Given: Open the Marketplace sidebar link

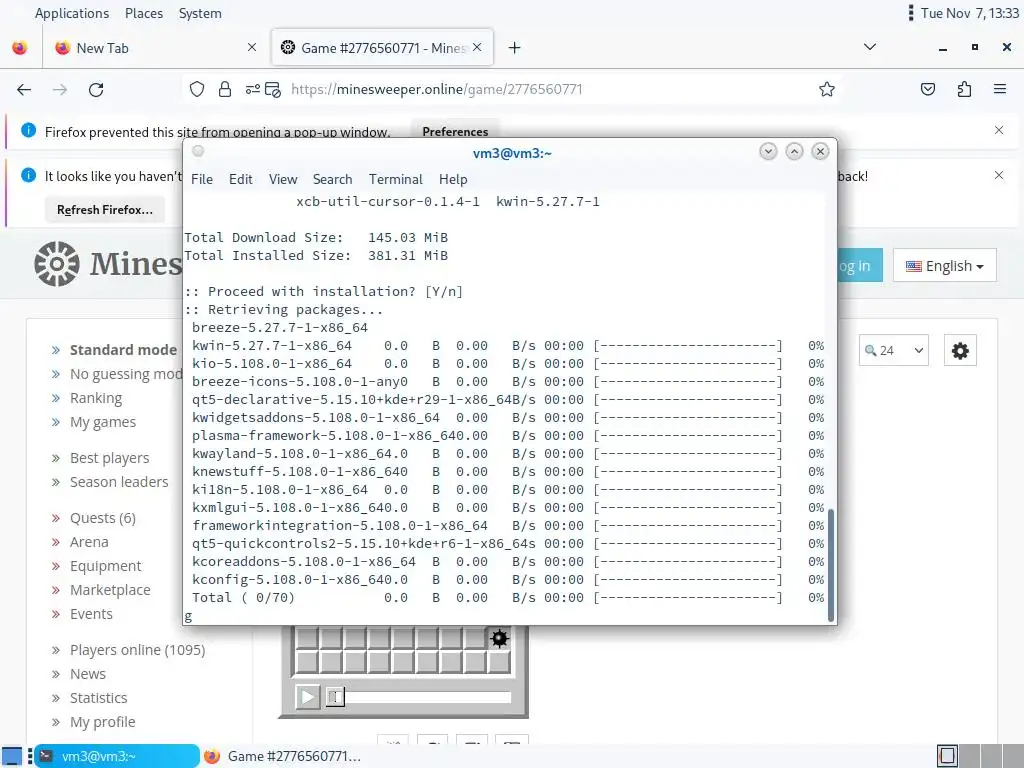Looking at the screenshot, I should point(110,590).
